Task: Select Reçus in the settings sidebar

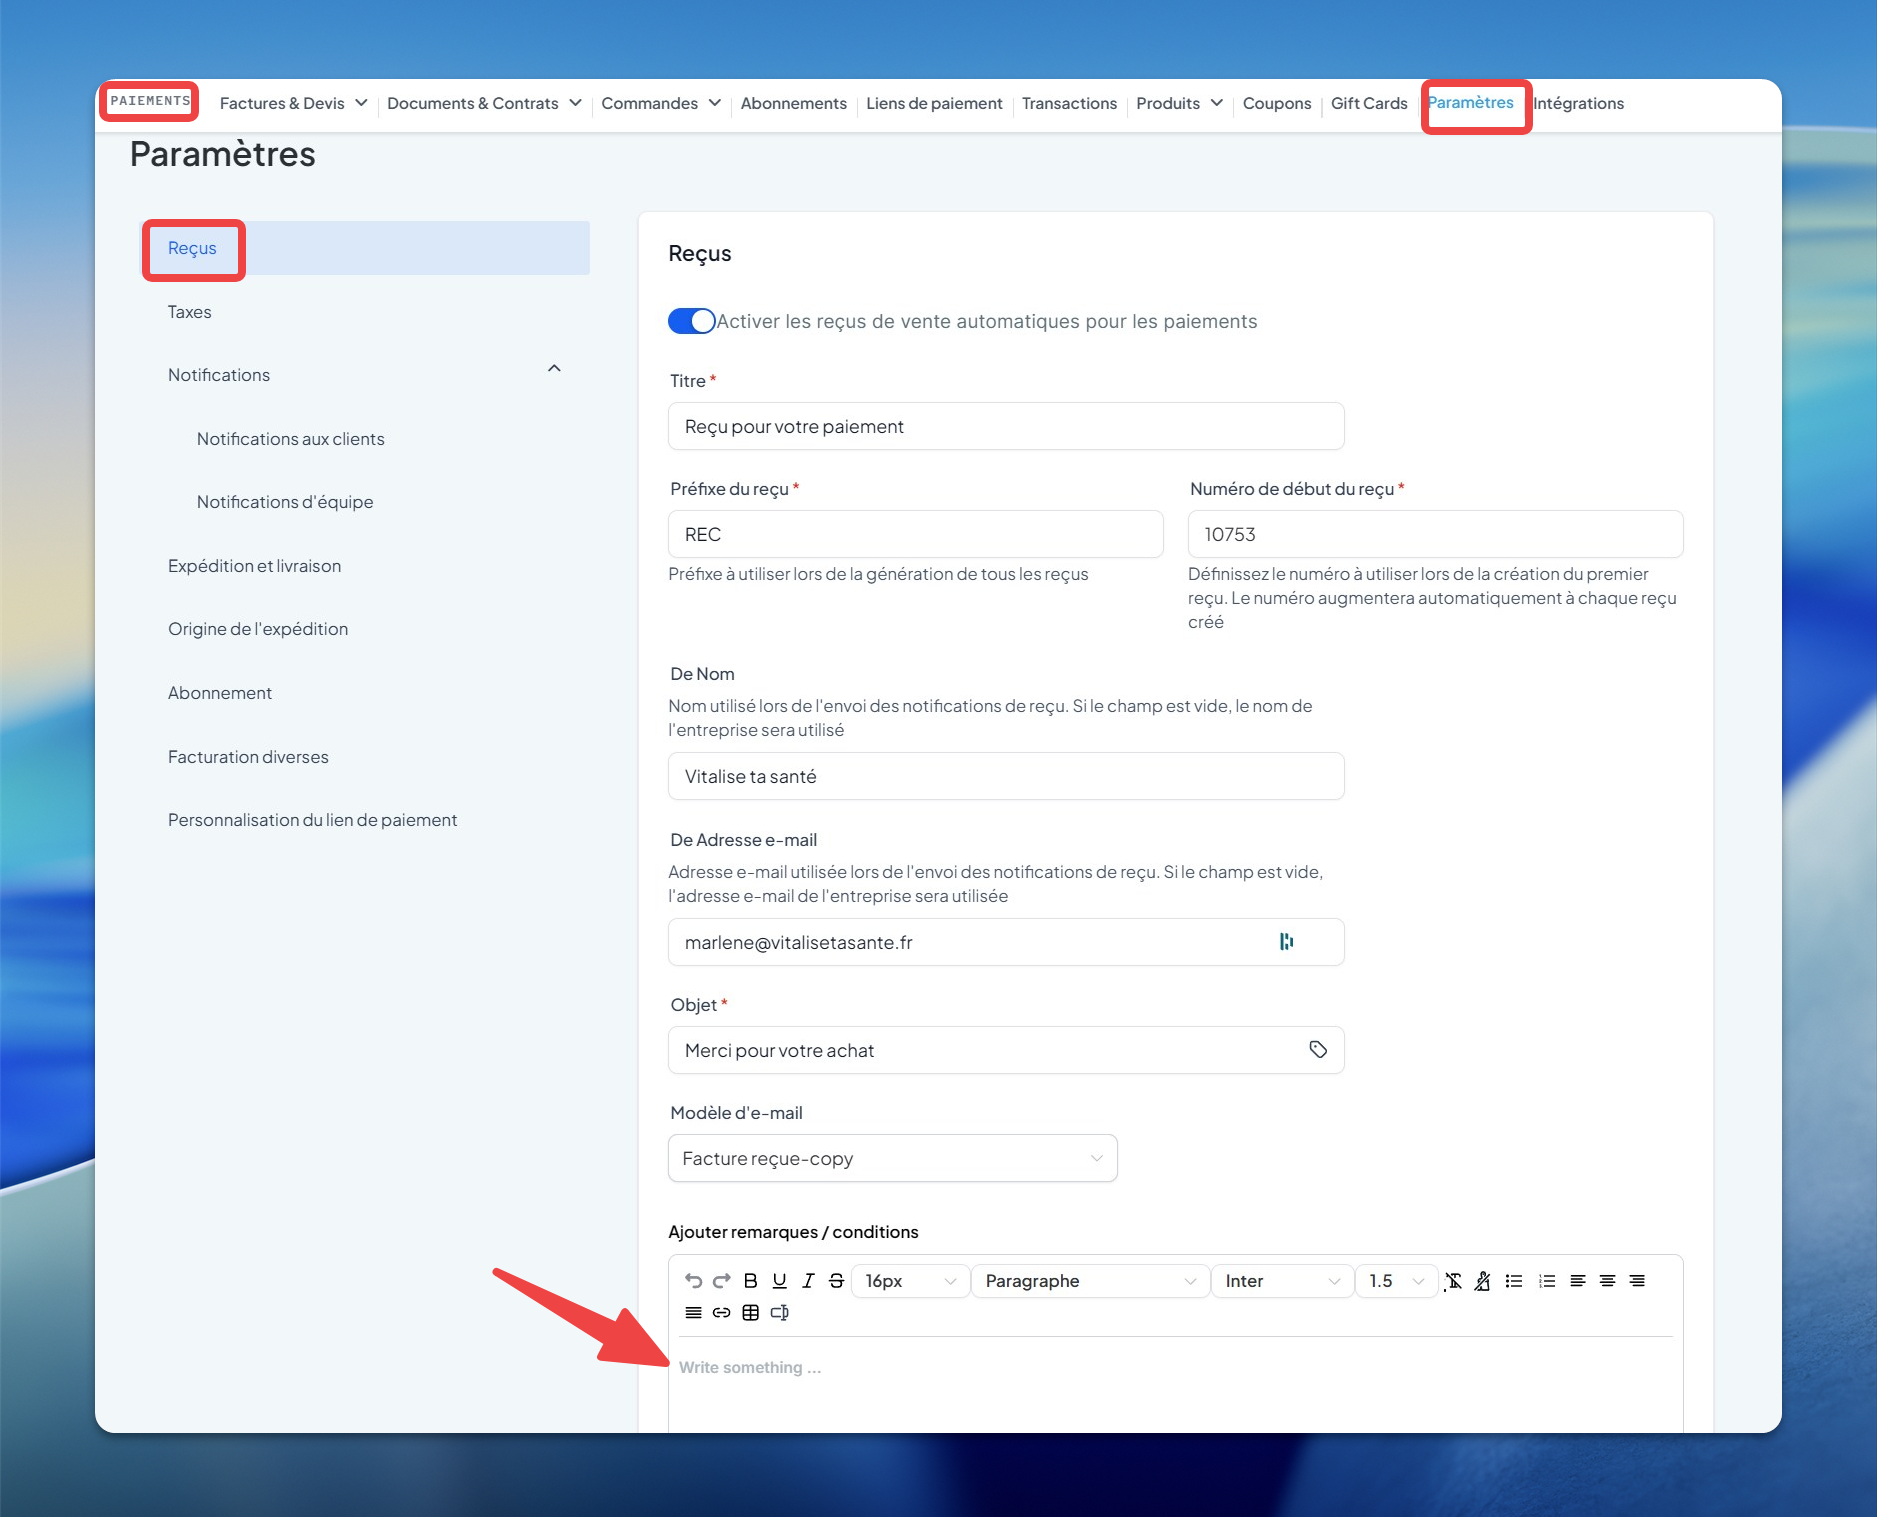Action: tap(366, 248)
